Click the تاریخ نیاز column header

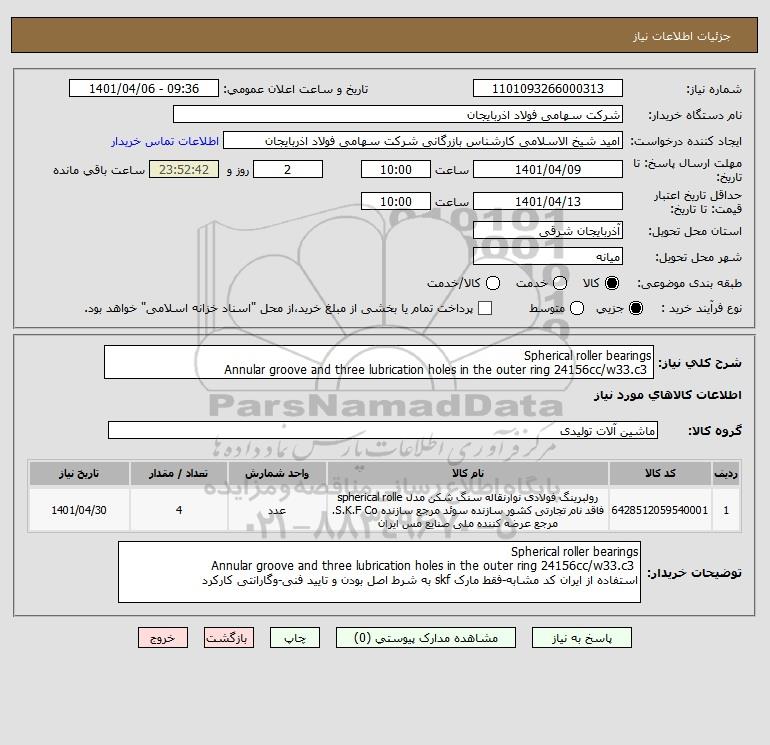tap(79, 473)
